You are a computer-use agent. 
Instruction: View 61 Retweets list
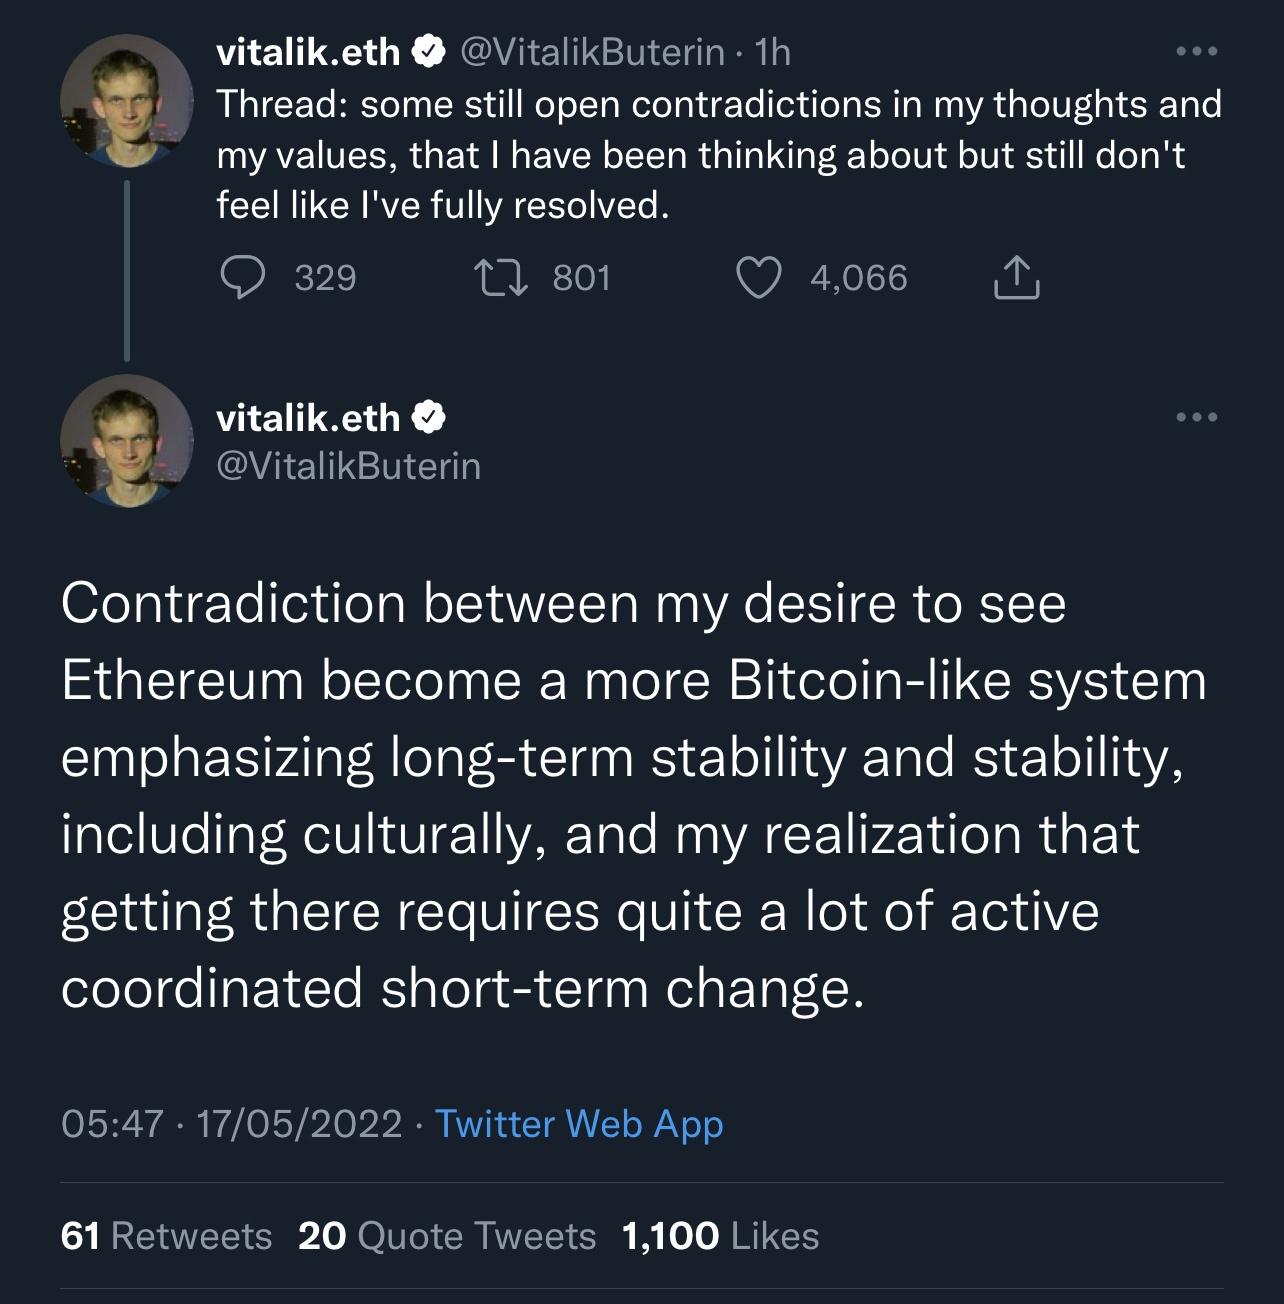click(166, 1236)
